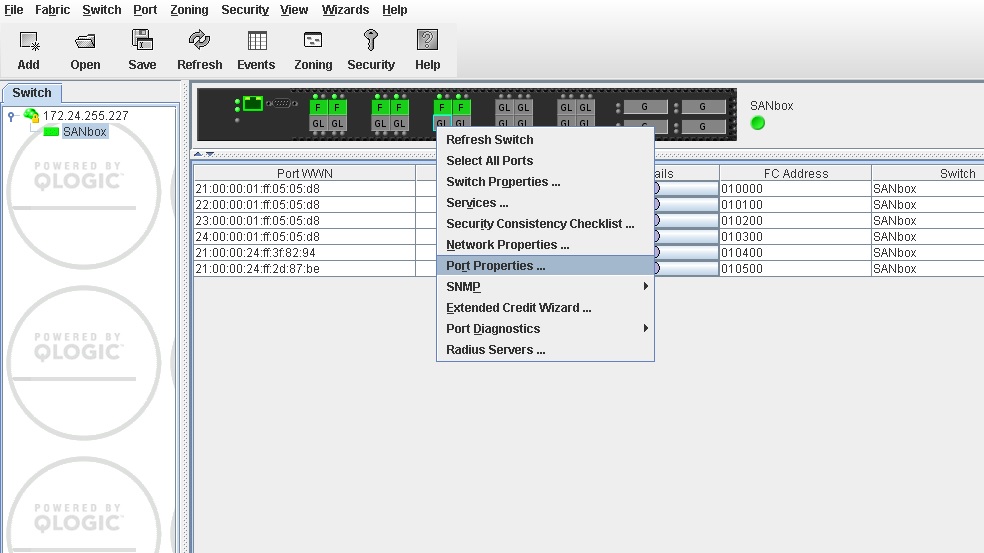Select Port WWN 23:00:00:01:ff:05:05:d8
The height and width of the screenshot is (553, 984).
coord(304,221)
